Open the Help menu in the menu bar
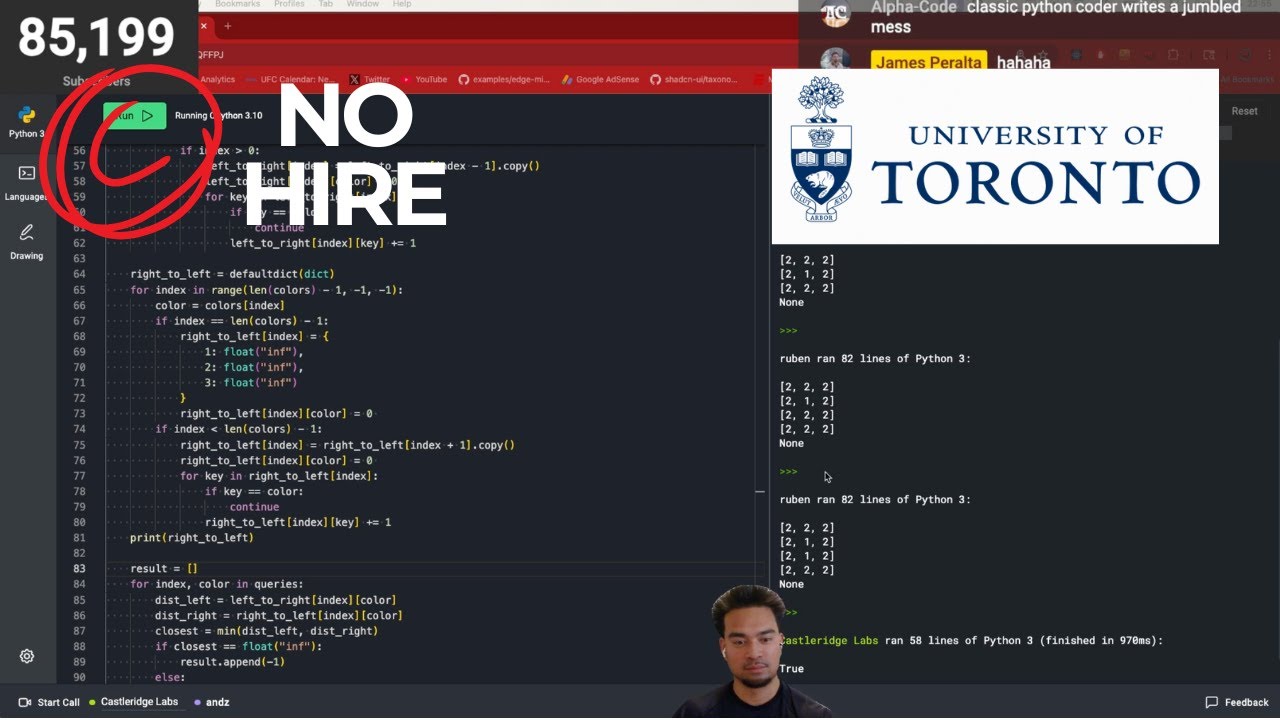Screen dimensions: 1280x720 coord(402,4)
